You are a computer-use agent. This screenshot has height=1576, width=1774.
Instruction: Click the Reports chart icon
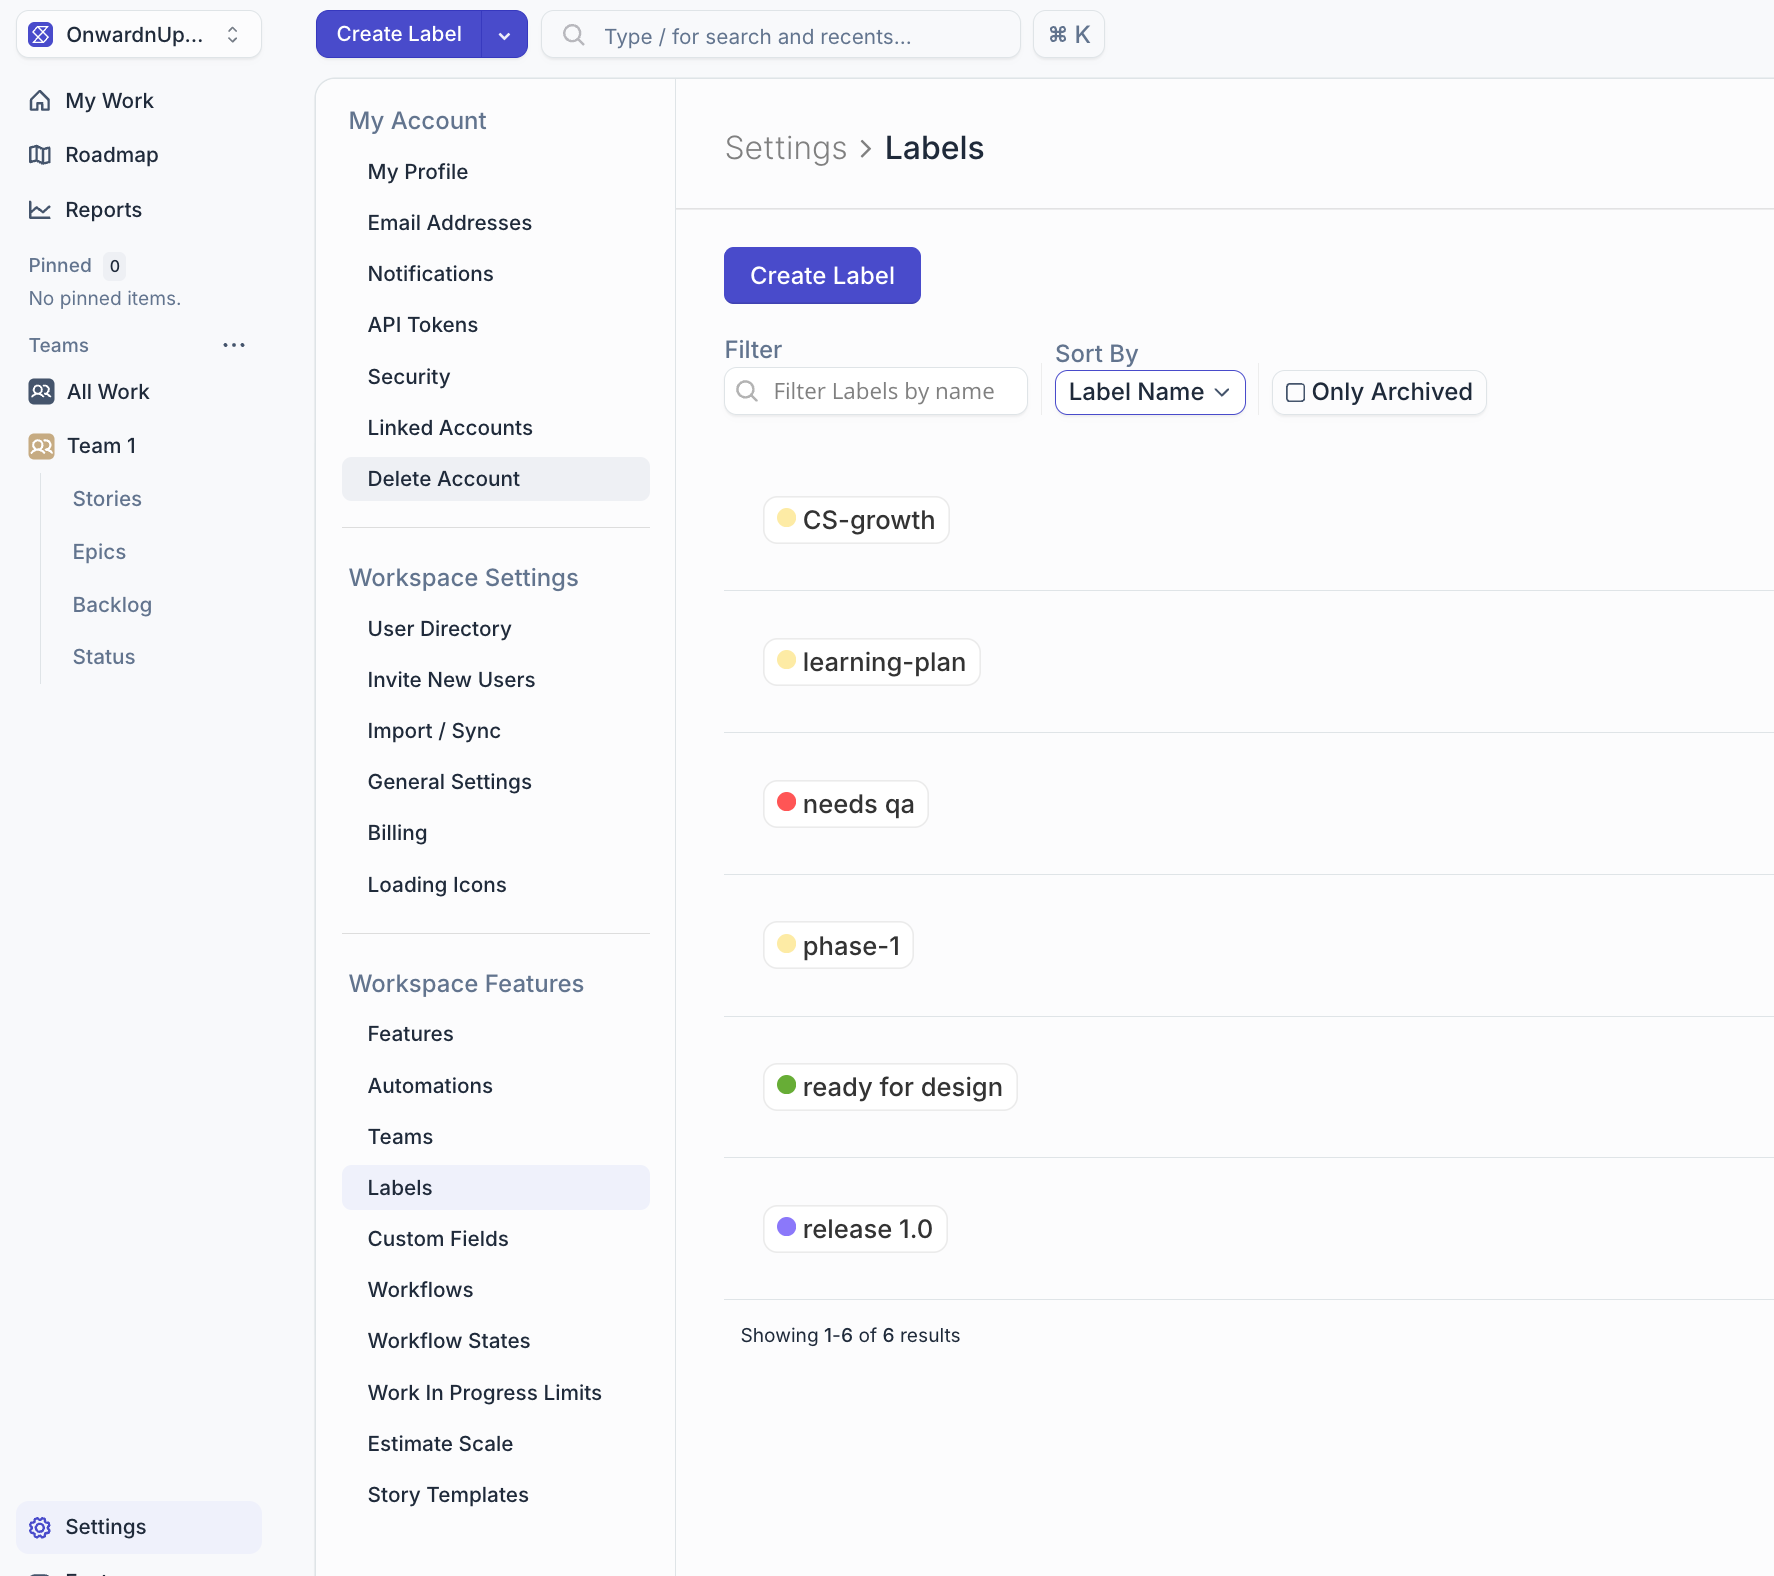click(x=40, y=210)
